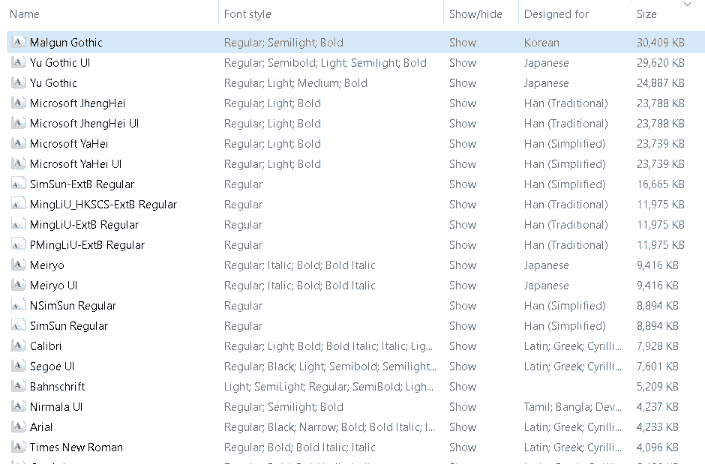
Task: Click Arial's 'Regular; Black; Narrow' style cell
Action: [x=330, y=427]
